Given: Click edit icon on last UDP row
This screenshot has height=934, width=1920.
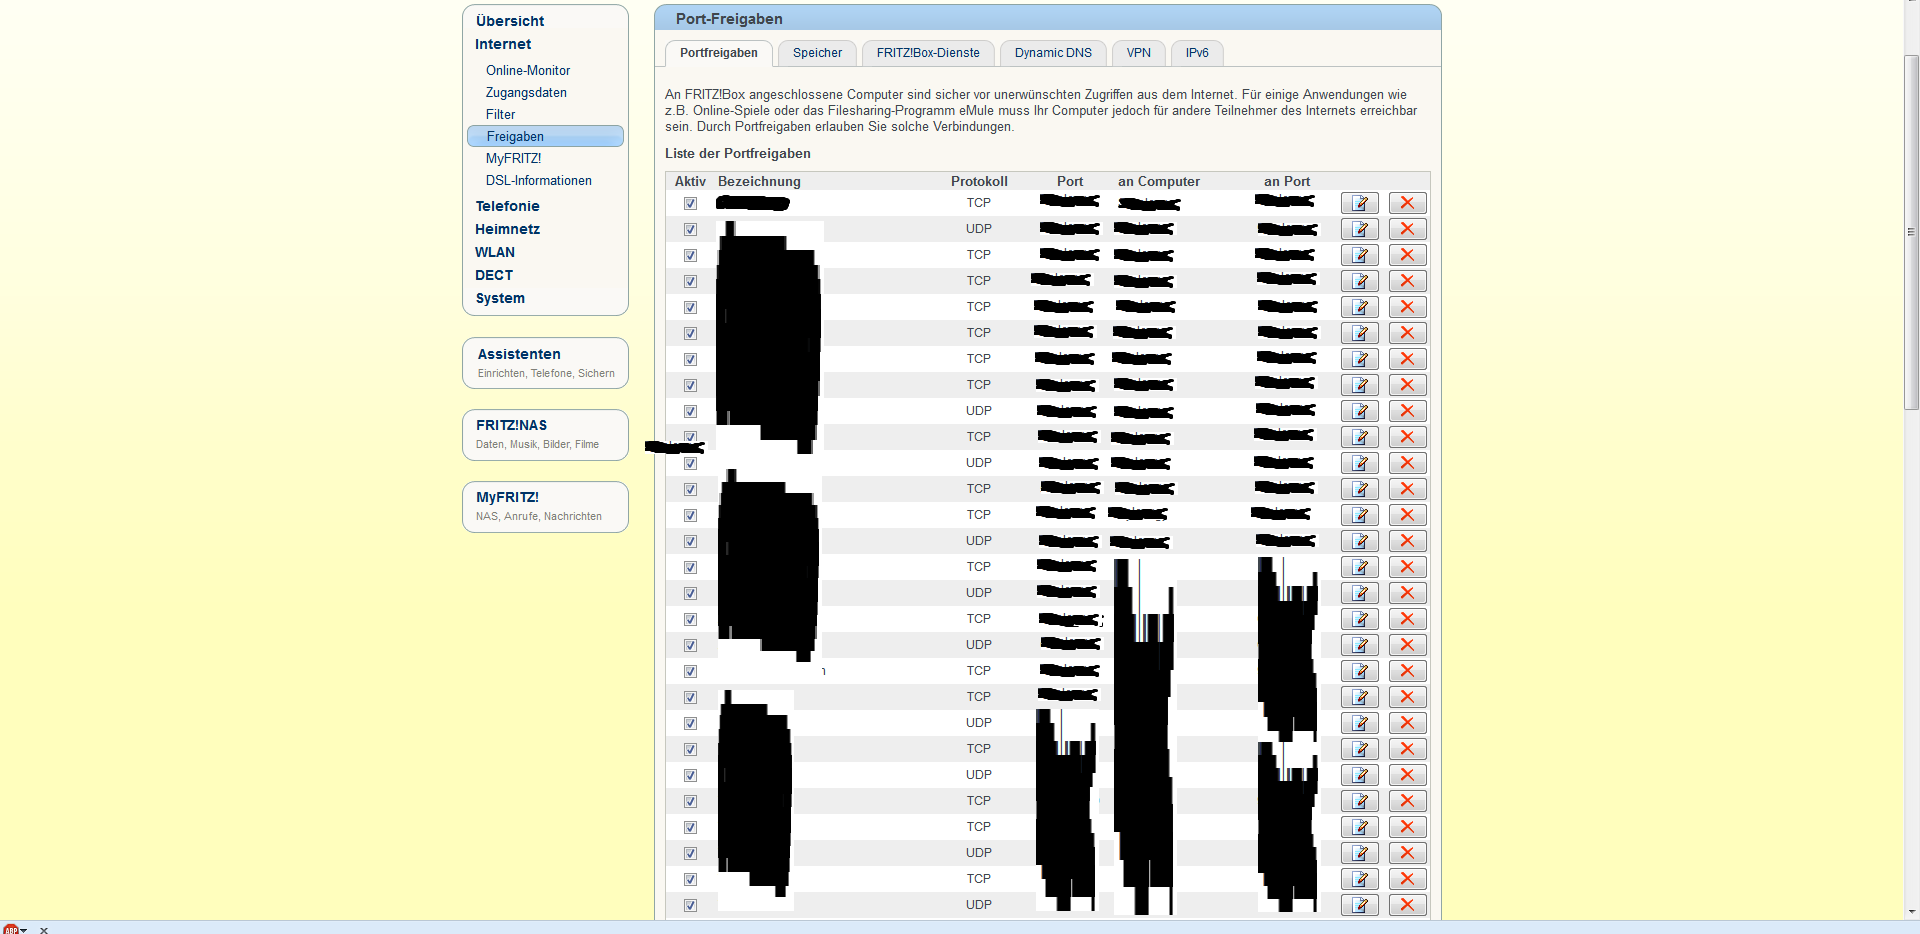Looking at the screenshot, I should (x=1359, y=905).
